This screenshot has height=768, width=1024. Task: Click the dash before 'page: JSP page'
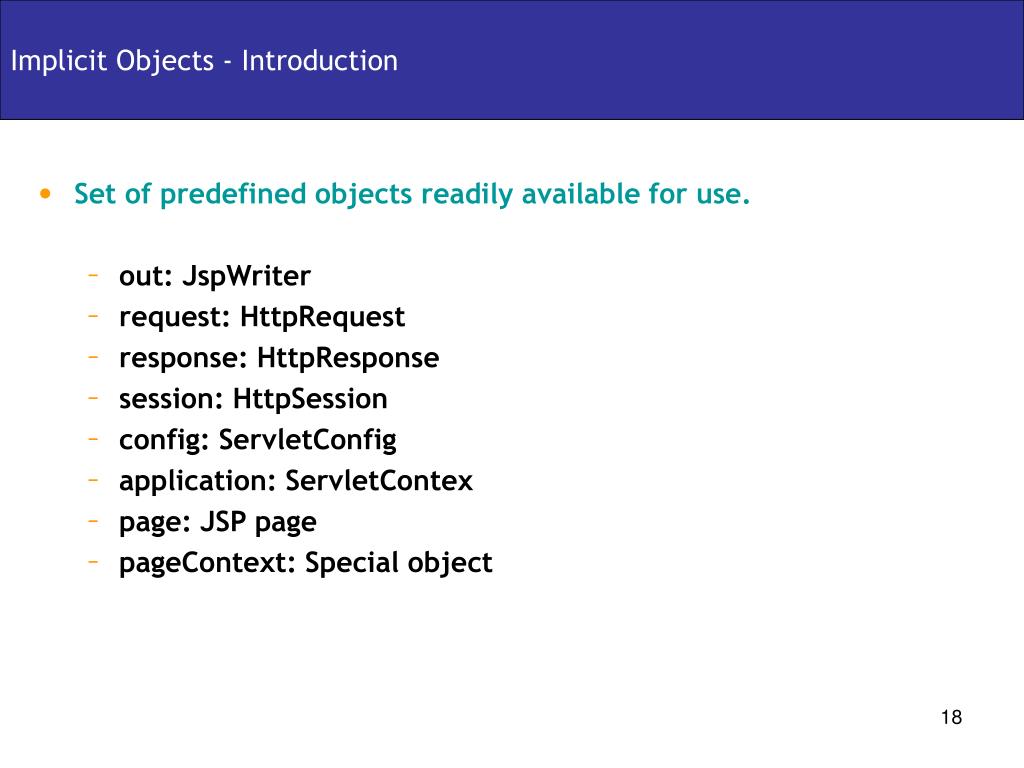(x=93, y=522)
